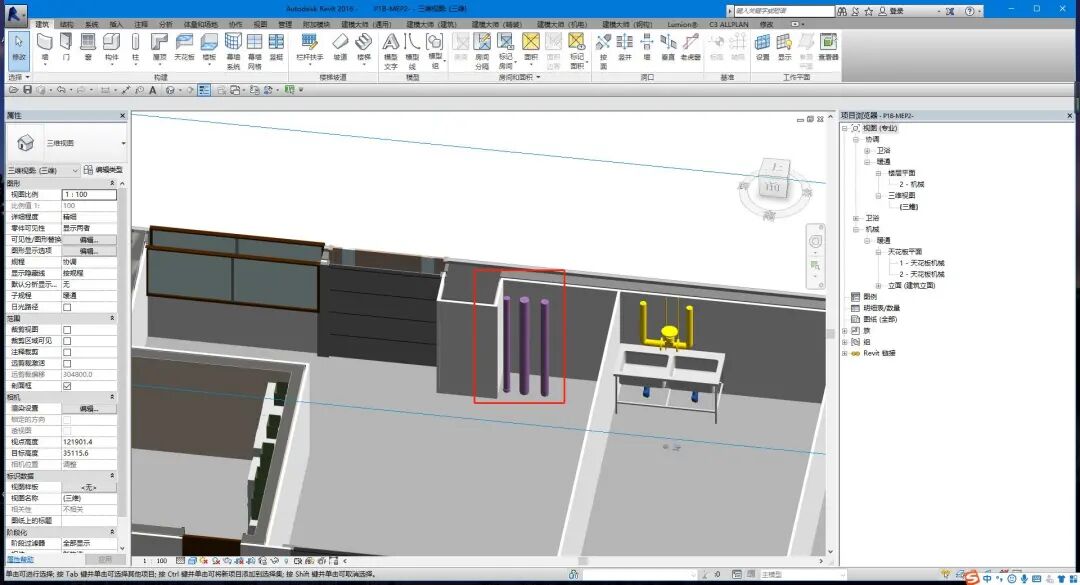Screen dimensions: 1080x585
Task: Select the 窗 (Window) tool
Action: pos(88,47)
